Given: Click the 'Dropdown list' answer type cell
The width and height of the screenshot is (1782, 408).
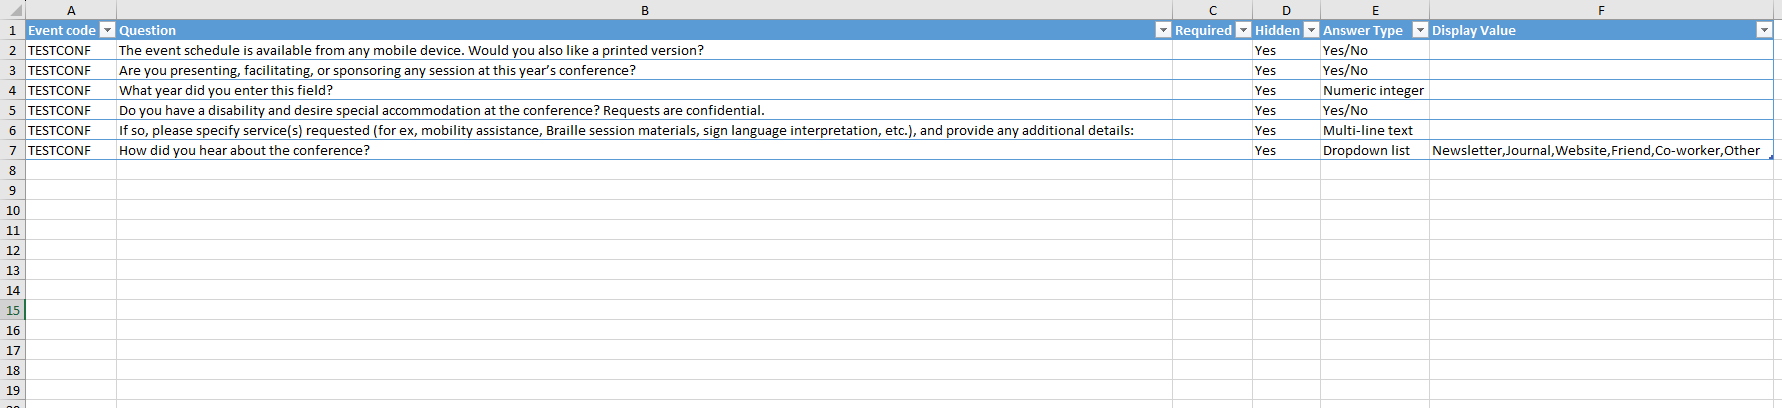Looking at the screenshot, I should pyautogui.click(x=1366, y=150).
